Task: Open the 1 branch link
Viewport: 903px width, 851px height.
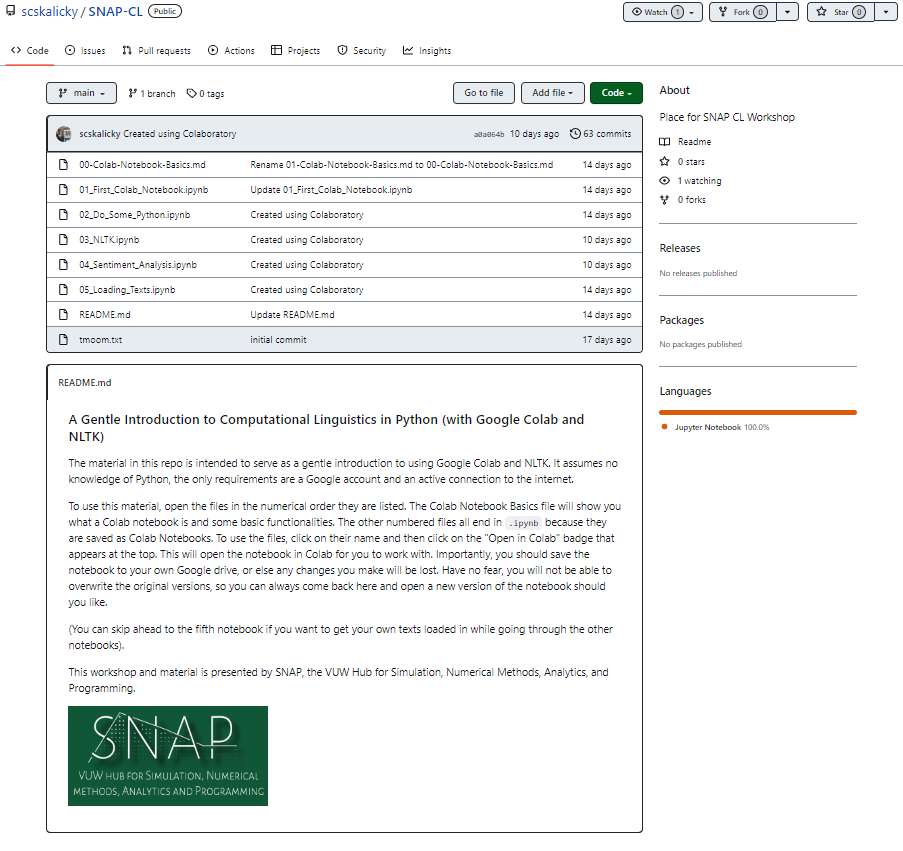Action: click(x=152, y=93)
